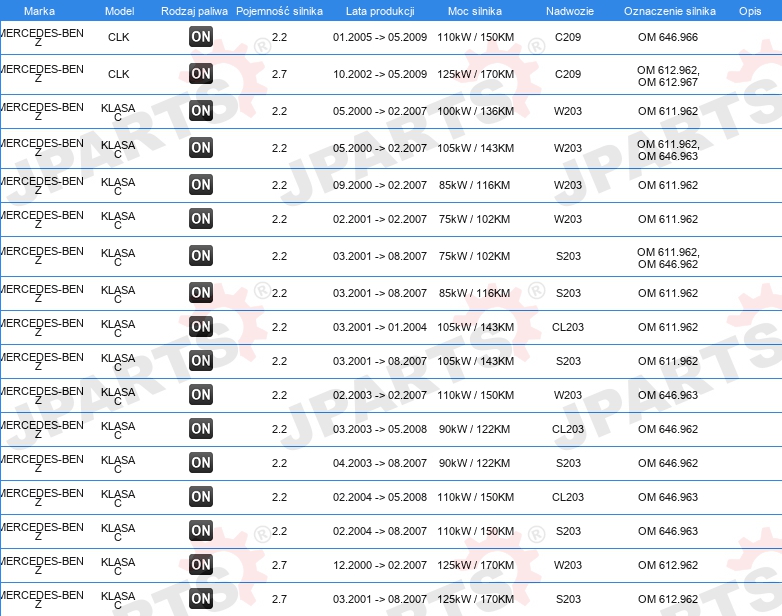The width and height of the screenshot is (782, 616).
Task: Click the ON diesel icon in the CLK 2.2 row
Action: point(201,36)
